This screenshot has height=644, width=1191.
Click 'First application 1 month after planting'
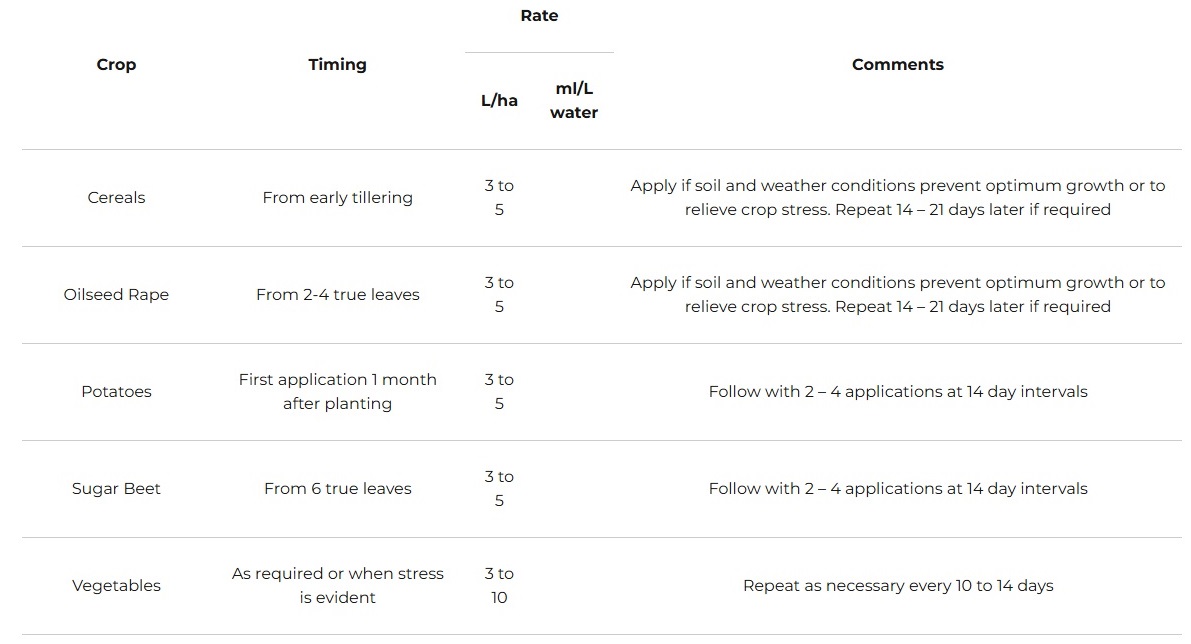point(337,392)
